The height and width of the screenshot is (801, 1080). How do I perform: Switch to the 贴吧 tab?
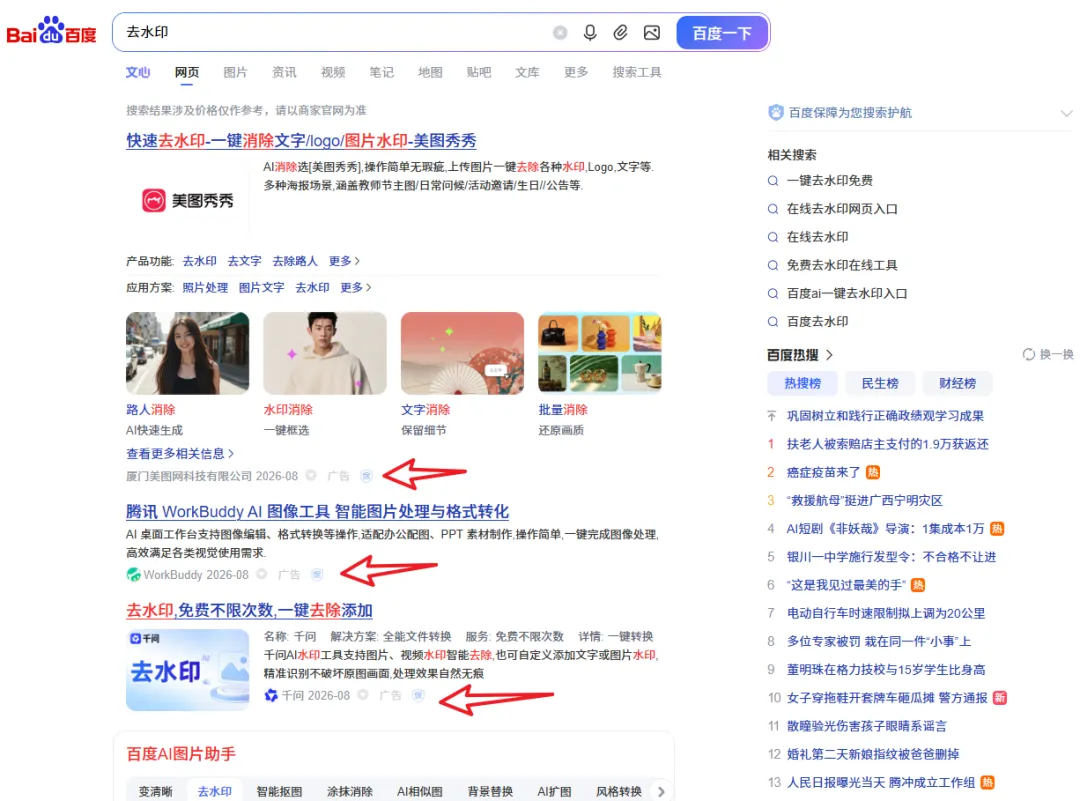(479, 72)
